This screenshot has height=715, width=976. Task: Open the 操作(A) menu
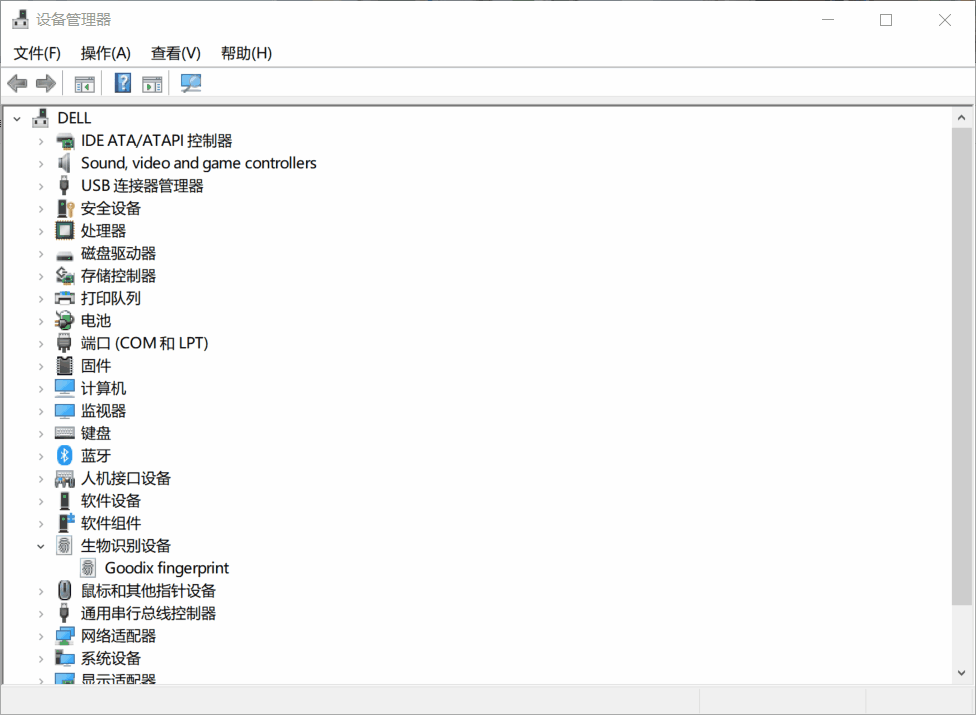(x=106, y=53)
